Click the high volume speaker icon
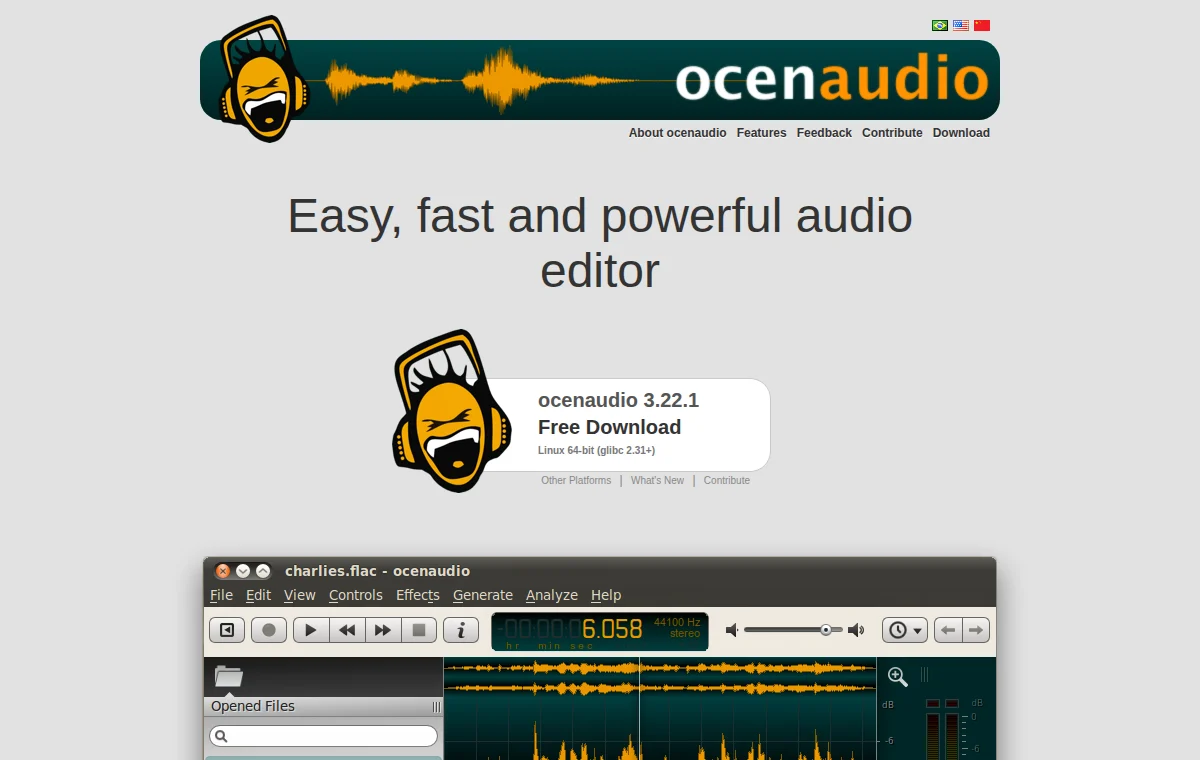This screenshot has width=1200, height=760. pyautogui.click(x=856, y=630)
